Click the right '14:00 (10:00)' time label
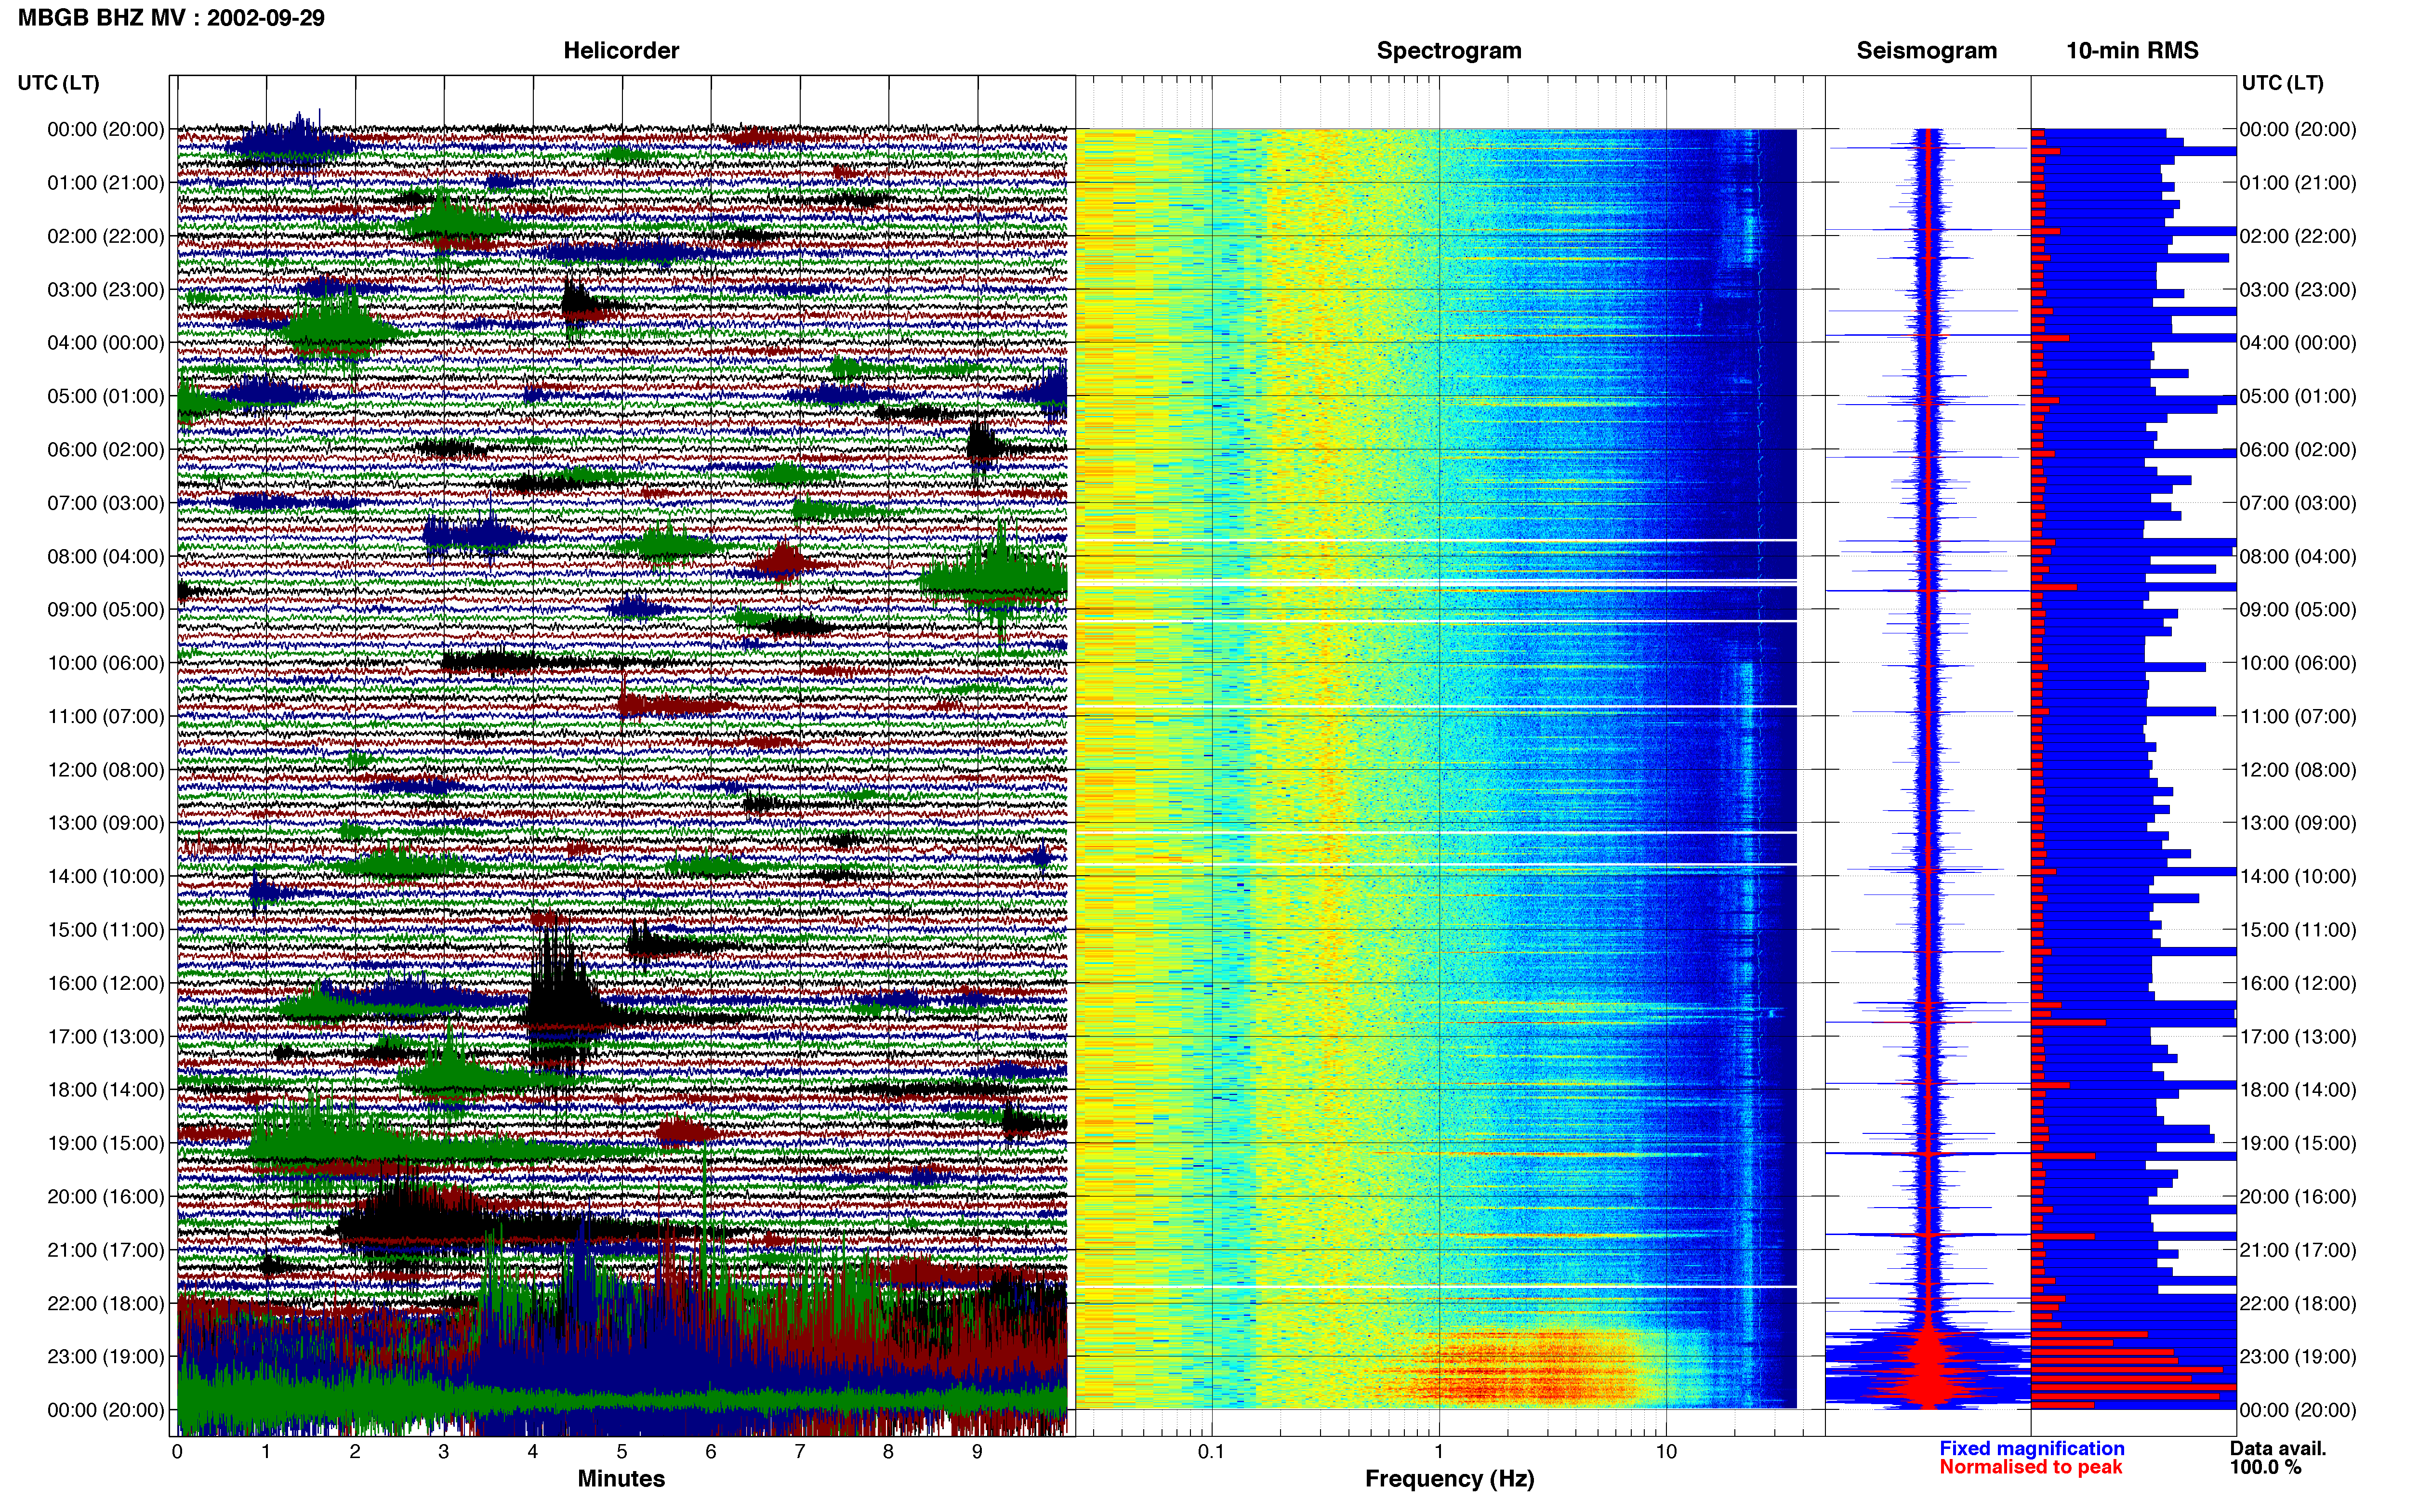2418x1512 pixels. pos(2298,877)
